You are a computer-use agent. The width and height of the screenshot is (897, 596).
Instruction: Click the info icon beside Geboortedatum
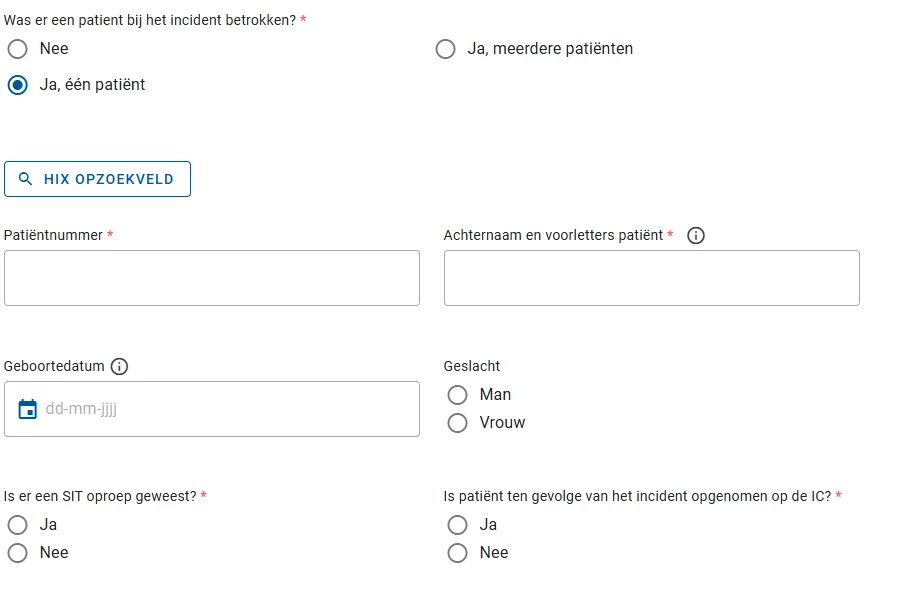pos(119,366)
